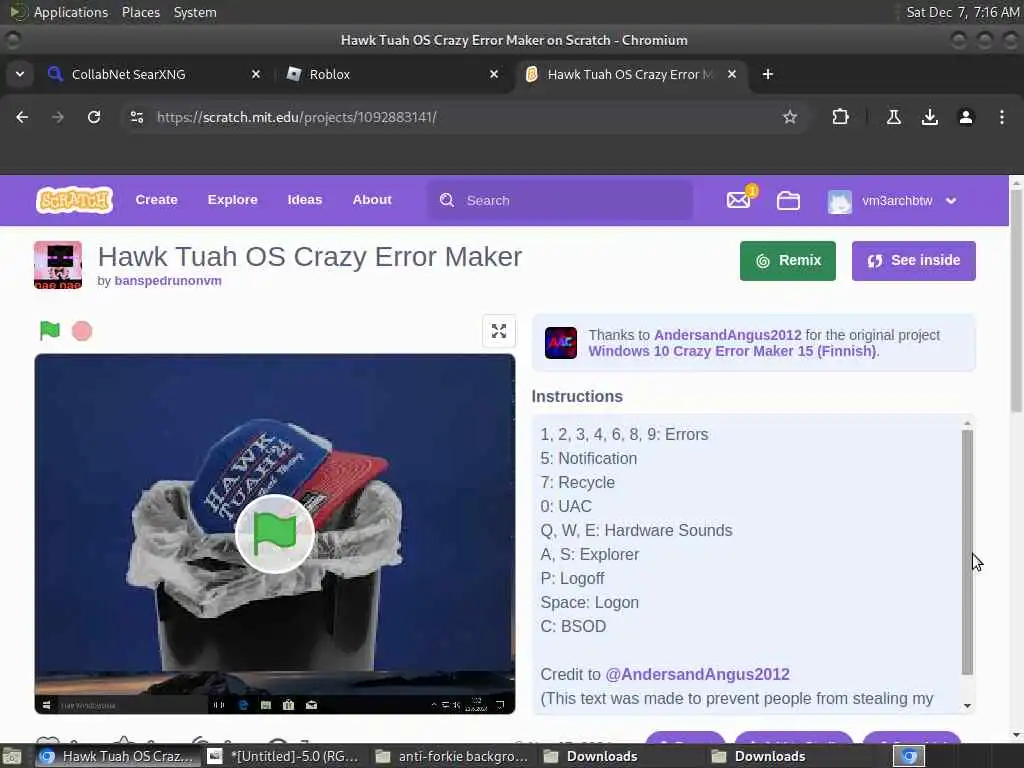
Task: Switch to the Roblox tab
Action: [392, 74]
